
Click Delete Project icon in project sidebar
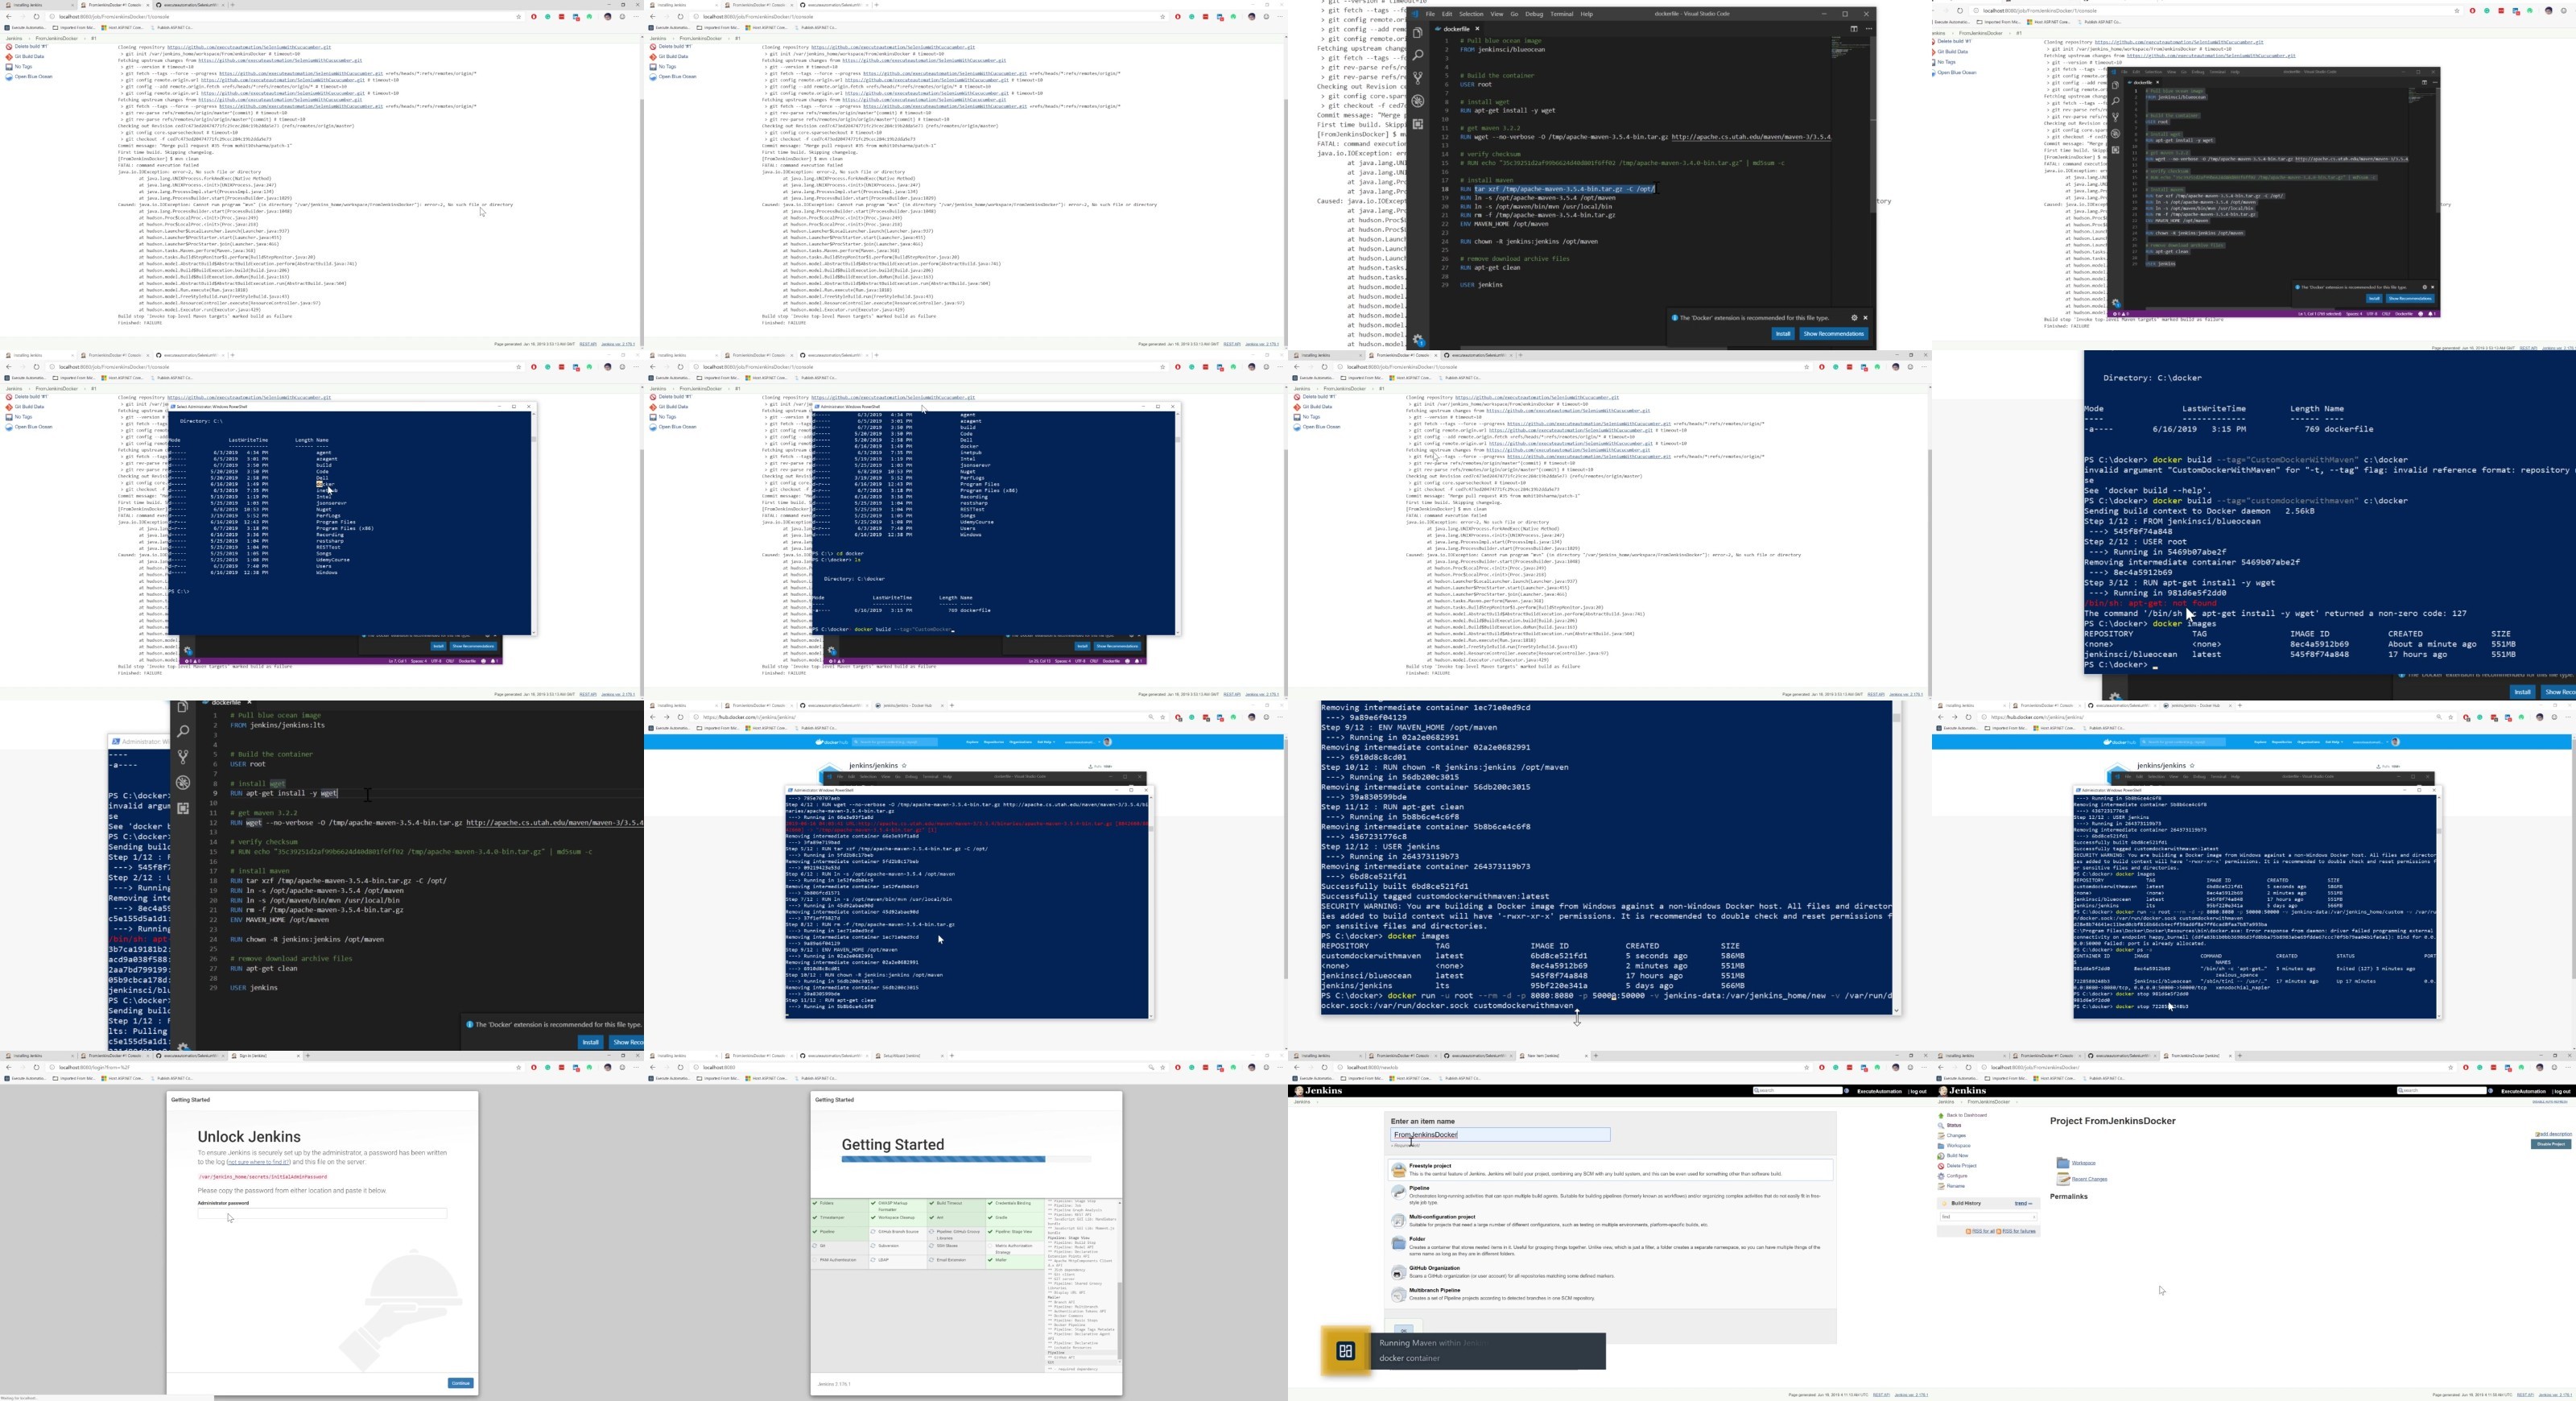click(x=1941, y=1166)
